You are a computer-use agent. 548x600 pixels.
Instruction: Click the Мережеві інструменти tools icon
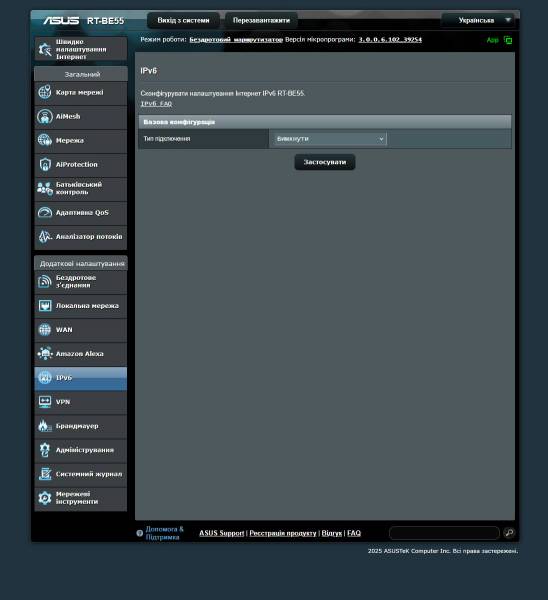[45, 498]
